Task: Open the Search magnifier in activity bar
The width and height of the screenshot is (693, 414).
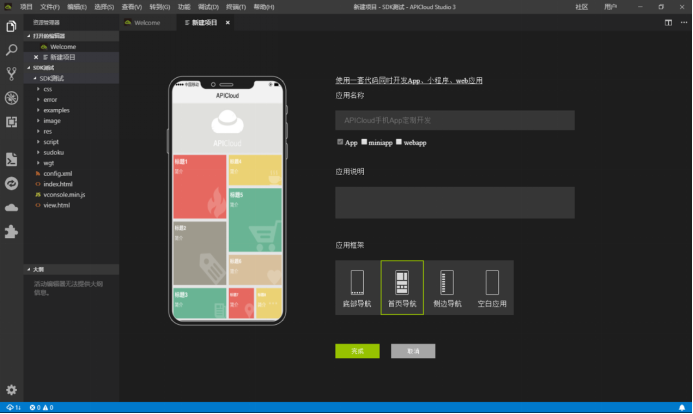Action: pos(11,49)
